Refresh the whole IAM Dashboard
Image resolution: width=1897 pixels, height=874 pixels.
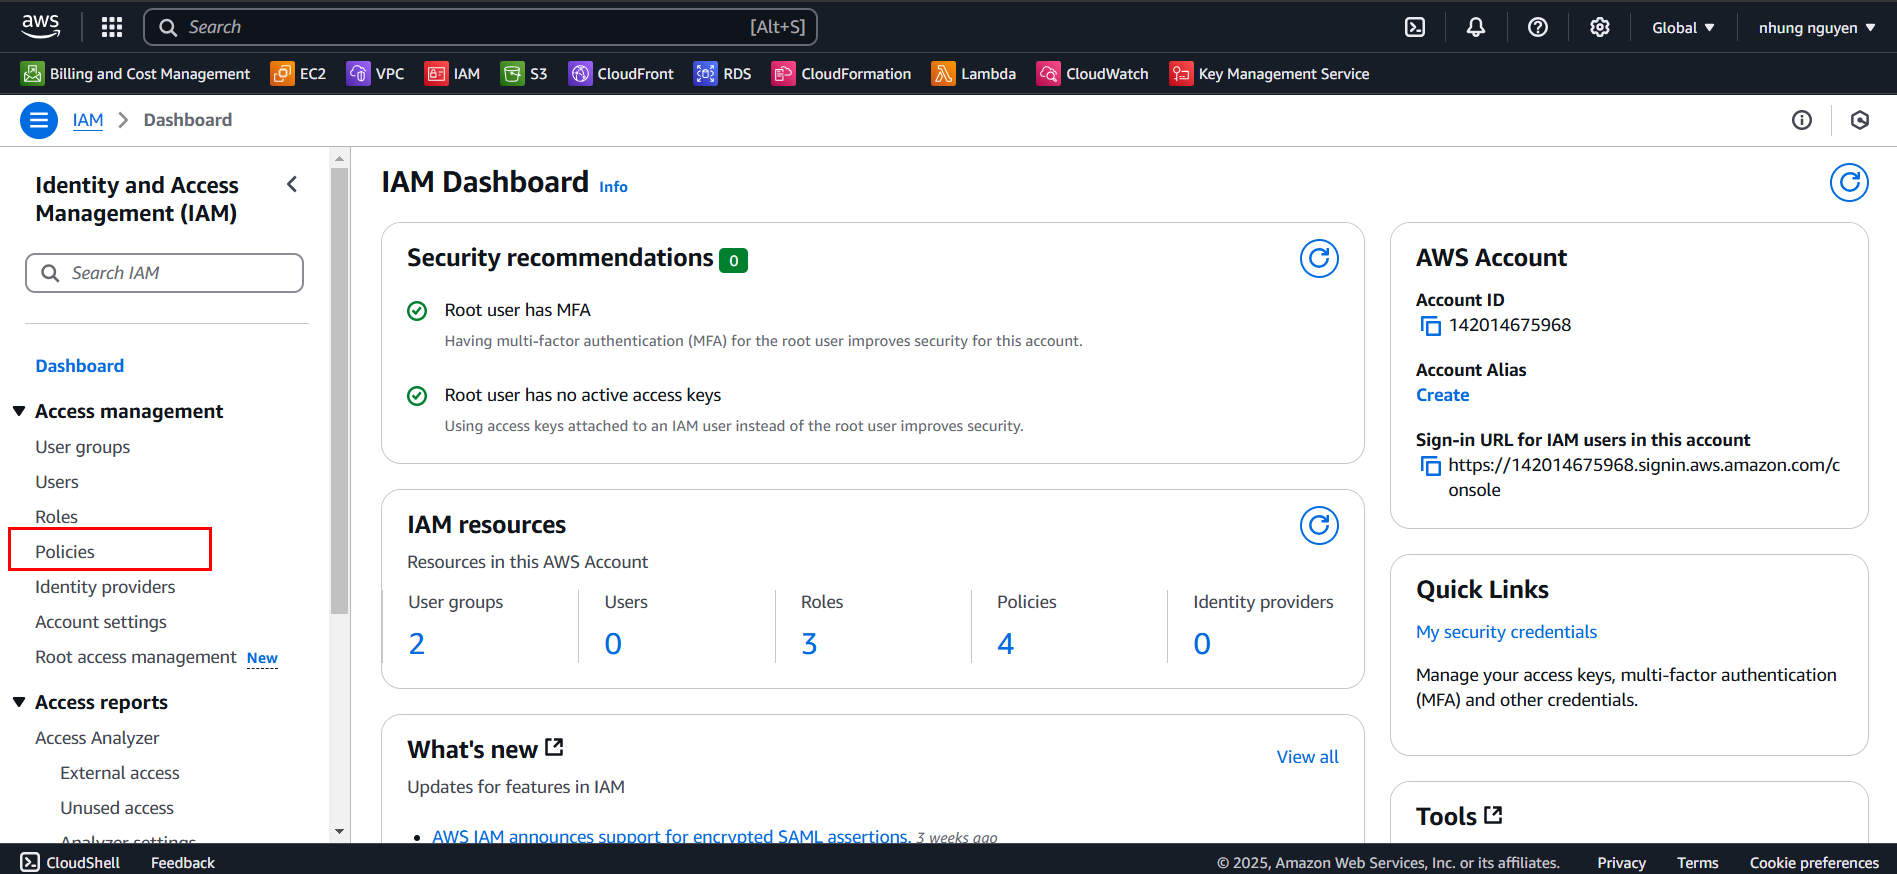coord(1849,182)
